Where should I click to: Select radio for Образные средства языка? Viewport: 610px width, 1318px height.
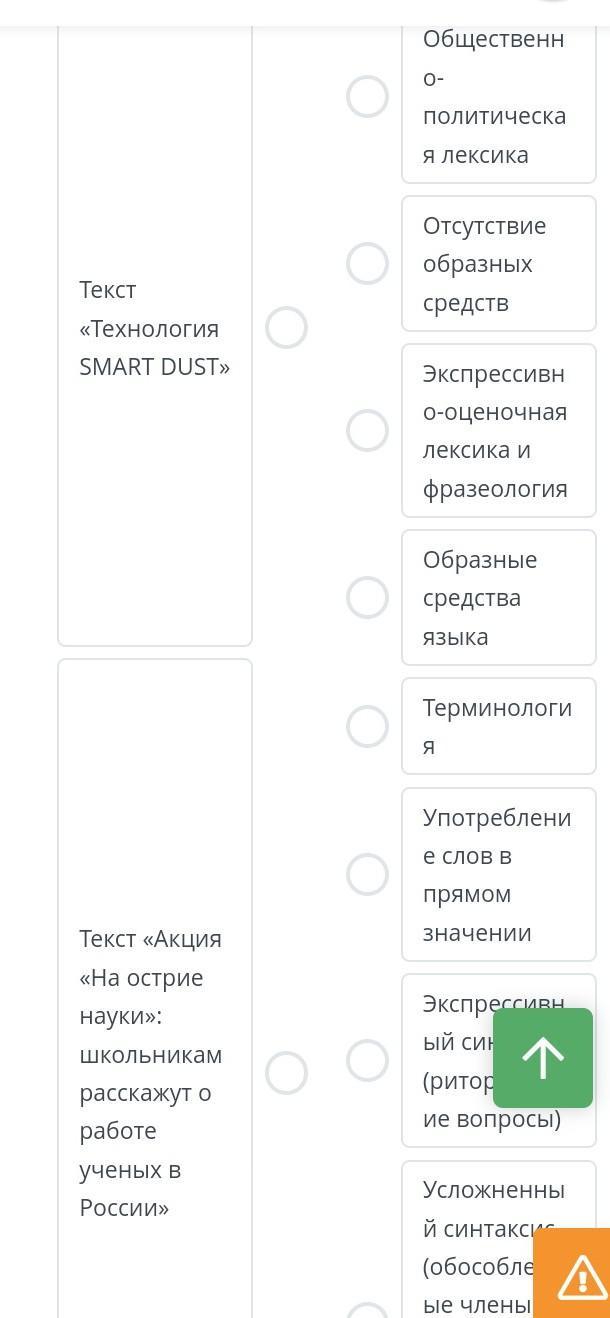[x=367, y=598]
